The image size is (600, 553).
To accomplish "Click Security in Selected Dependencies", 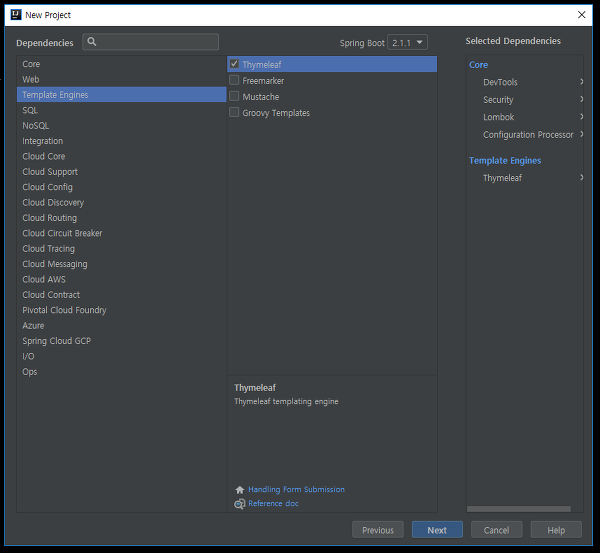I will pyautogui.click(x=498, y=100).
